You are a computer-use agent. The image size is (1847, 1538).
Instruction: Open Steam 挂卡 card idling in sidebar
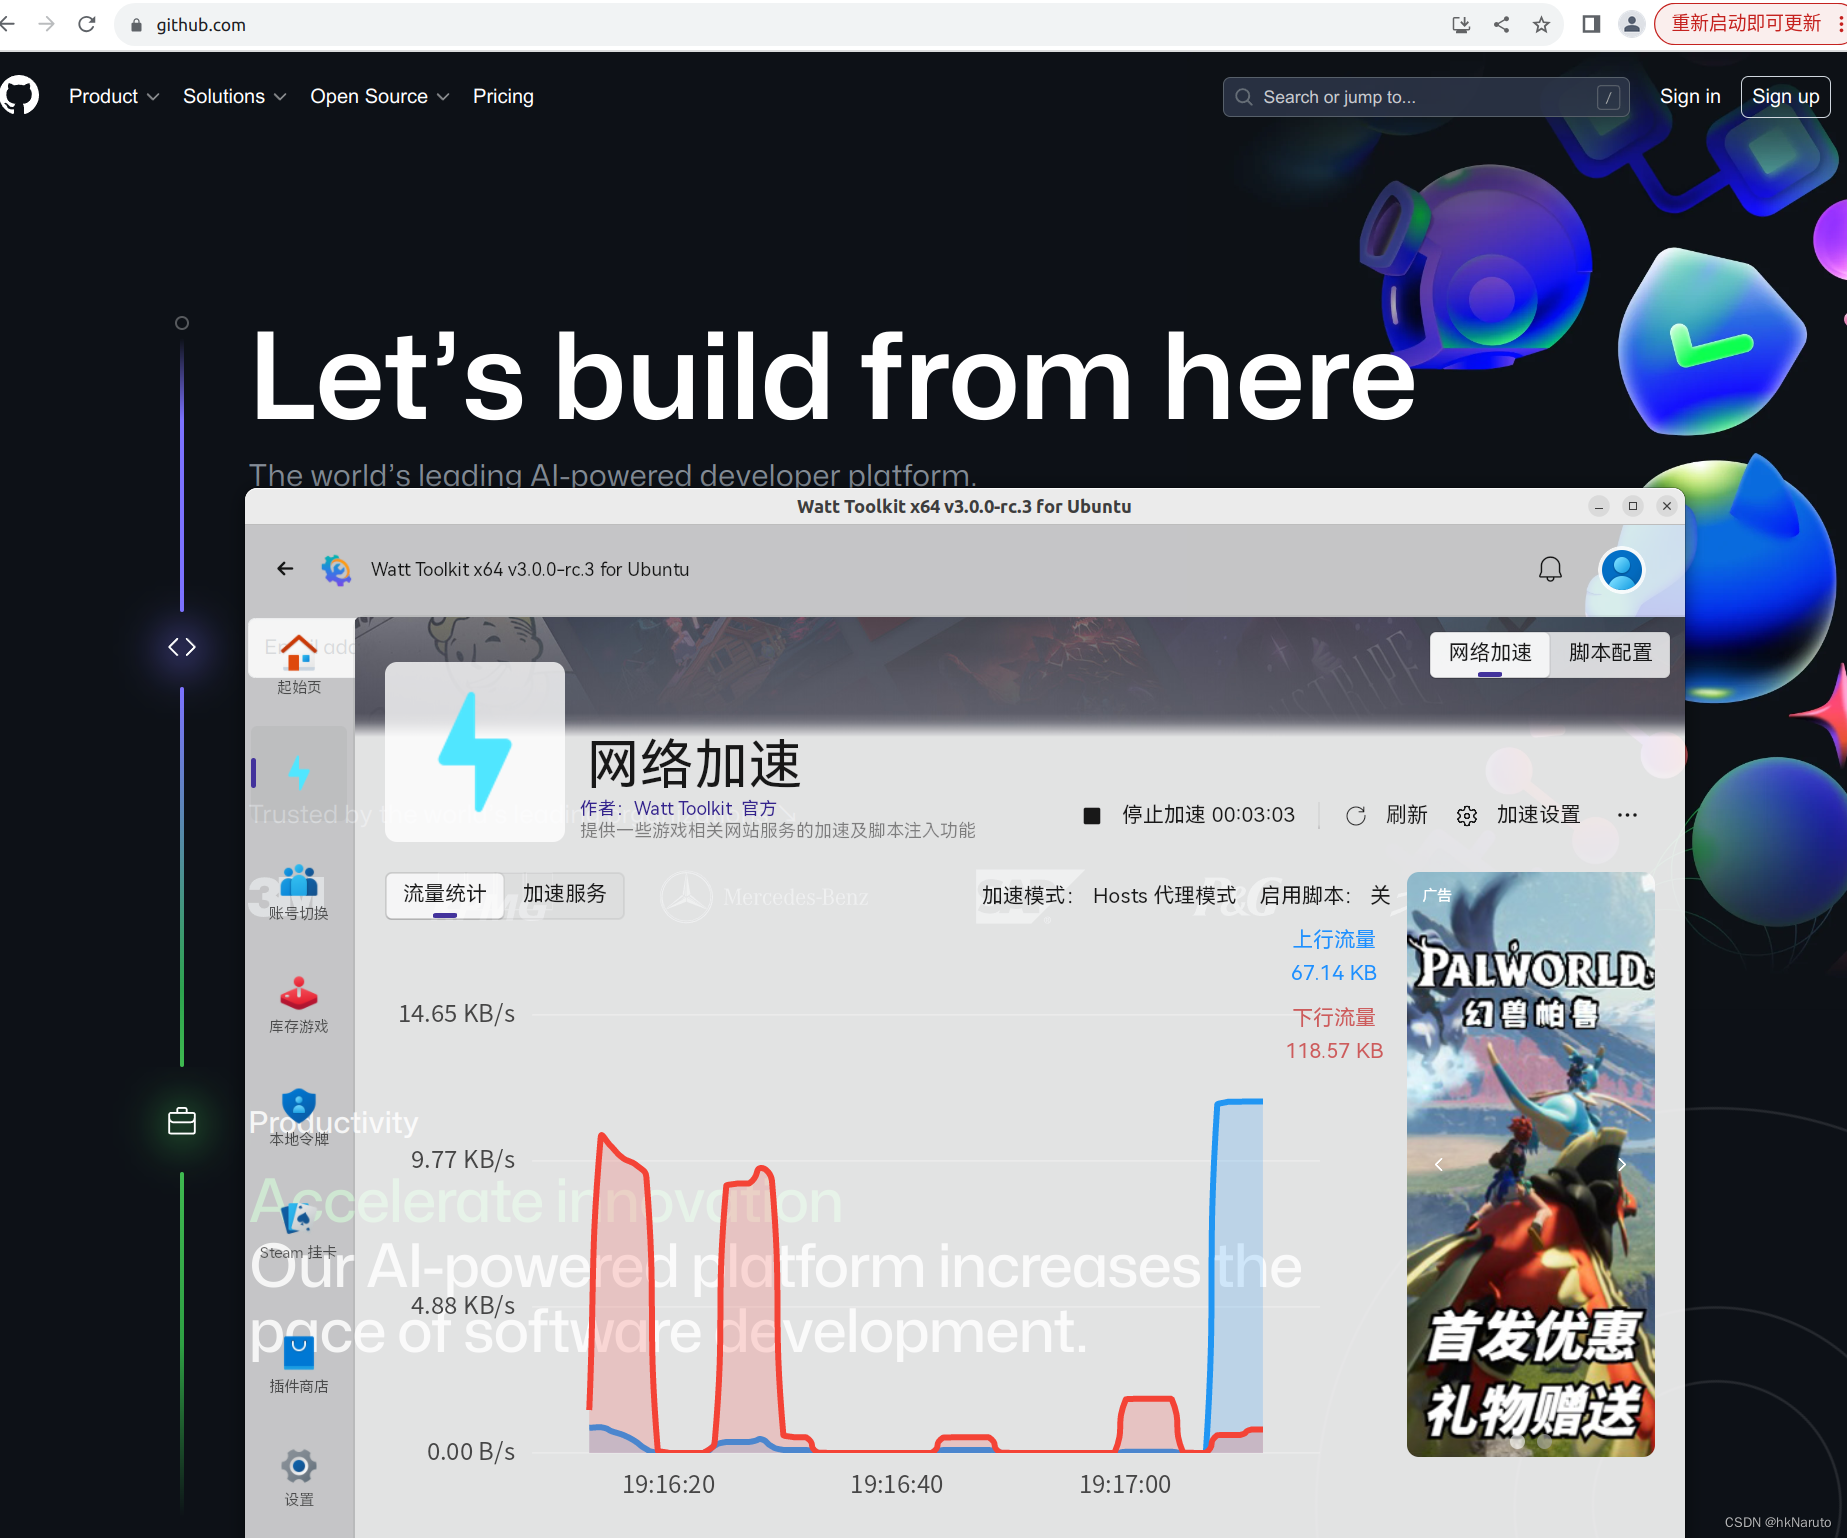coord(299,1219)
